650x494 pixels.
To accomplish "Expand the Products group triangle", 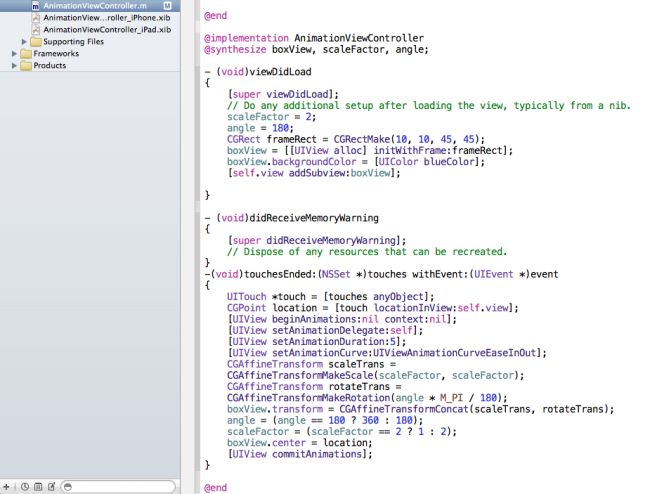I will coord(14,65).
